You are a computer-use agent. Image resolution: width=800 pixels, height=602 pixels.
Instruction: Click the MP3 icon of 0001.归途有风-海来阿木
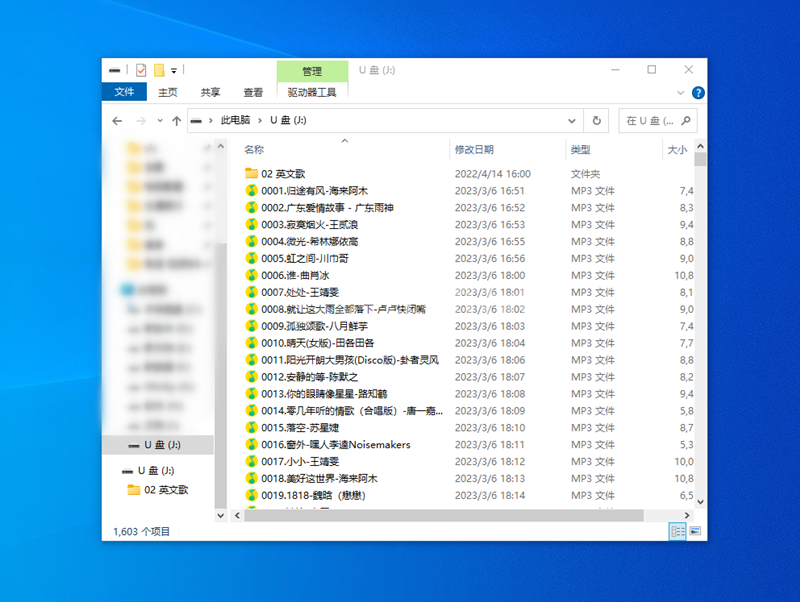251,191
